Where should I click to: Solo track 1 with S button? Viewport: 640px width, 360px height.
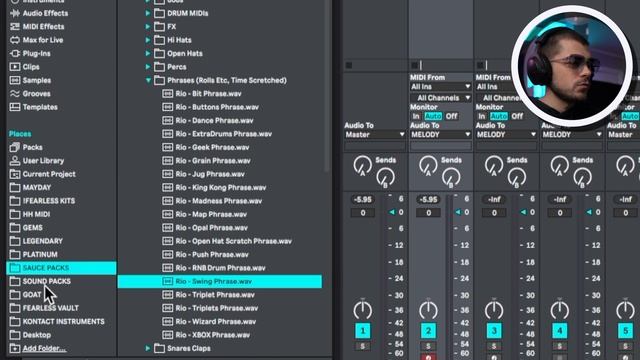(x=362, y=346)
